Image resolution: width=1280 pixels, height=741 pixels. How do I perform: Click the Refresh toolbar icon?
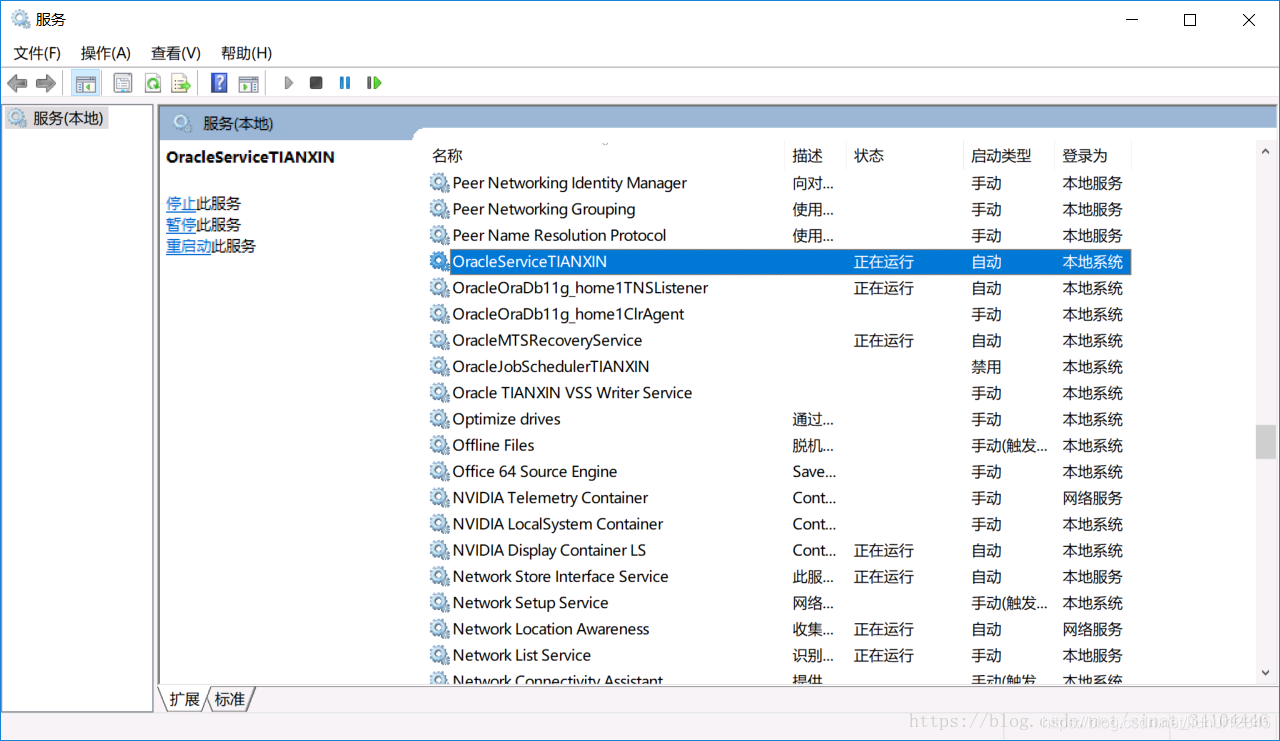click(x=152, y=83)
